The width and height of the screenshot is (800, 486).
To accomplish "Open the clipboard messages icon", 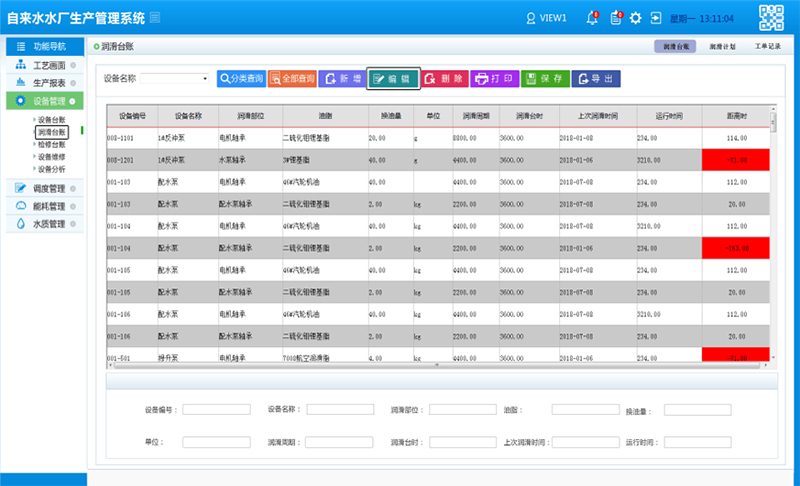I will pyautogui.click(x=615, y=18).
